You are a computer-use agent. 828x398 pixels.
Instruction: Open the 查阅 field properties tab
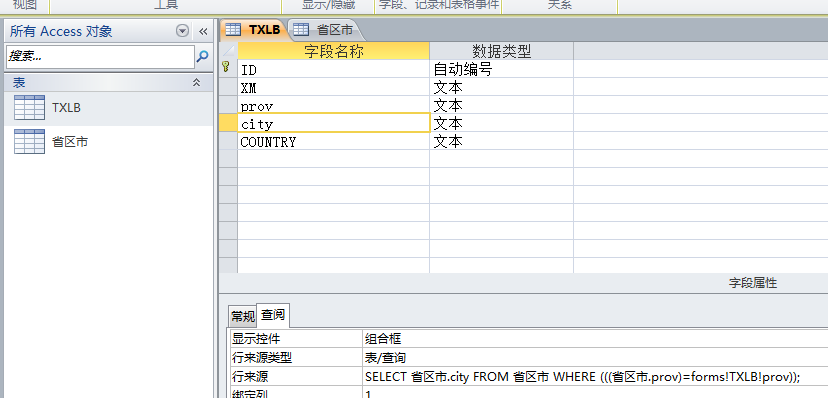click(x=273, y=315)
